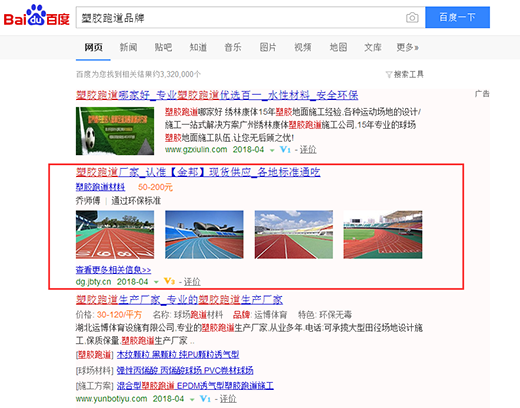The image size is (520, 408).
Task: Click the 百度一下 search button
Action: tap(457, 17)
